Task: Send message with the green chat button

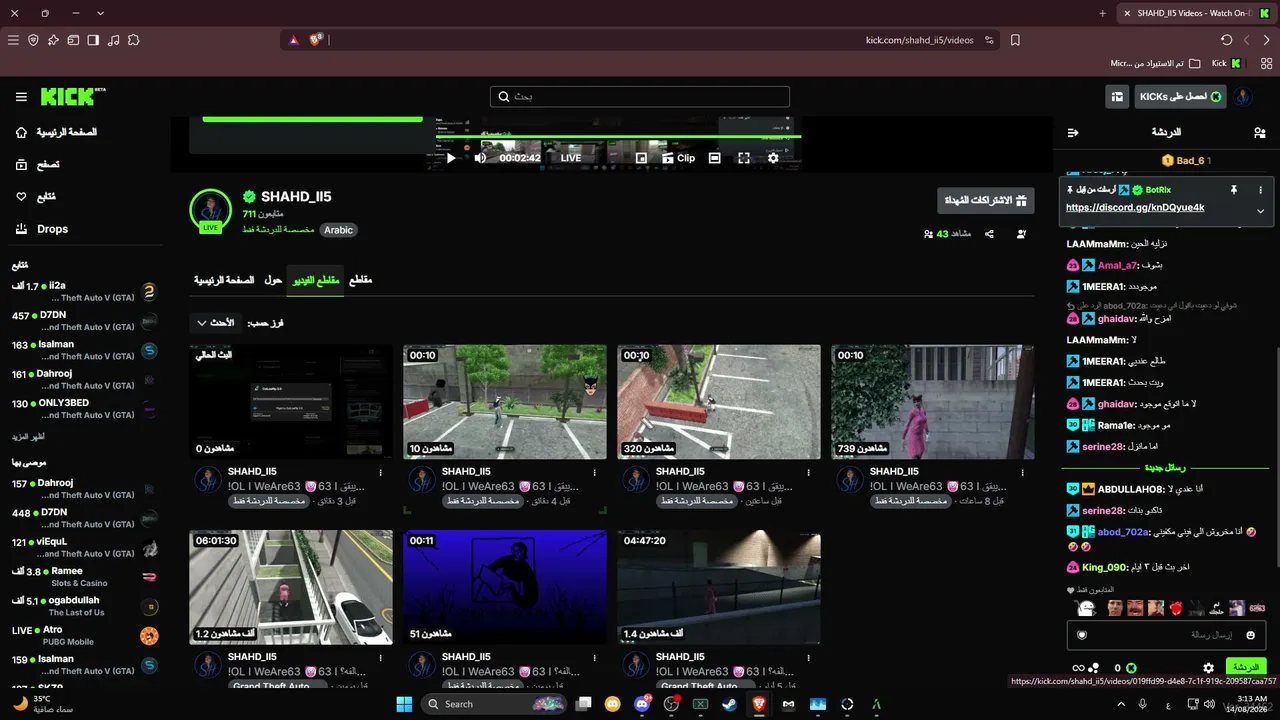Action: [x=1246, y=667]
